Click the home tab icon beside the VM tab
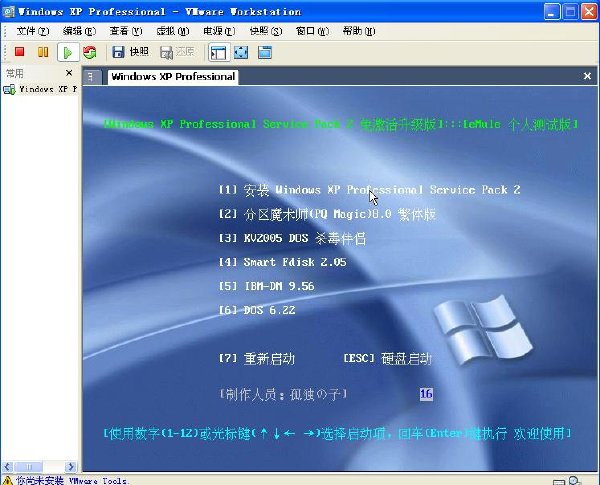 click(92, 77)
